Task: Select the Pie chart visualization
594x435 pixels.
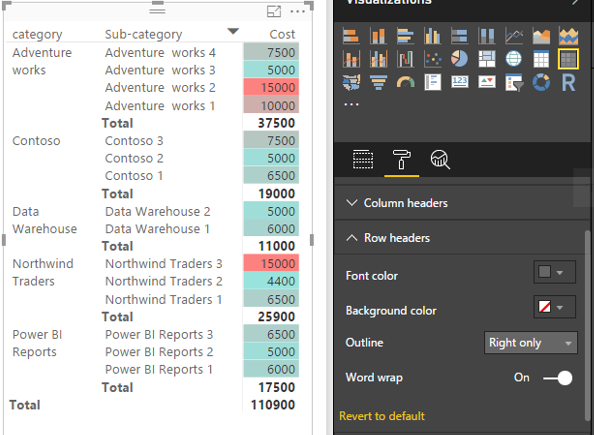Action: point(460,59)
